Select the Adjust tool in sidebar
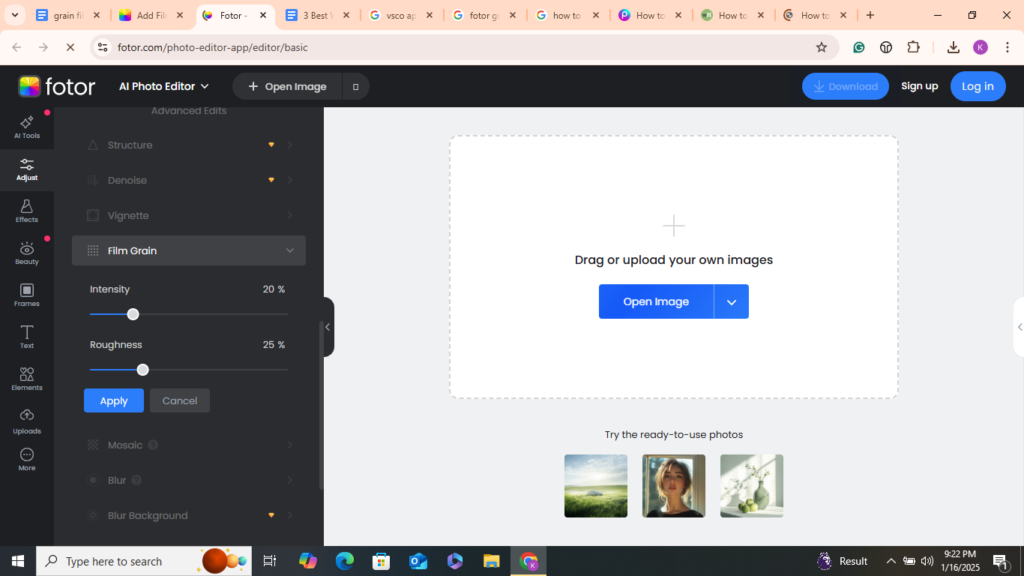1024x576 pixels. (27, 169)
